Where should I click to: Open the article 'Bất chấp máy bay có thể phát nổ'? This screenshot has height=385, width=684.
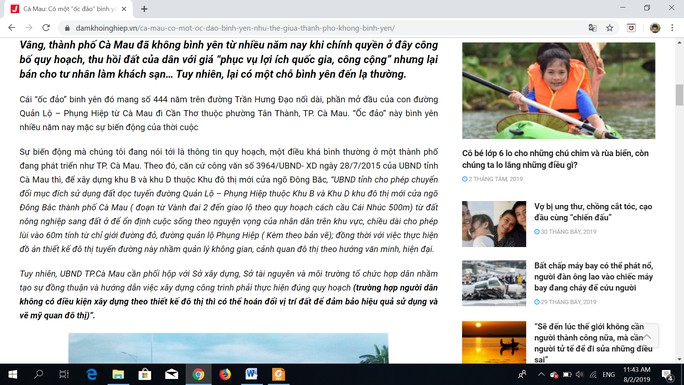[x=593, y=276]
